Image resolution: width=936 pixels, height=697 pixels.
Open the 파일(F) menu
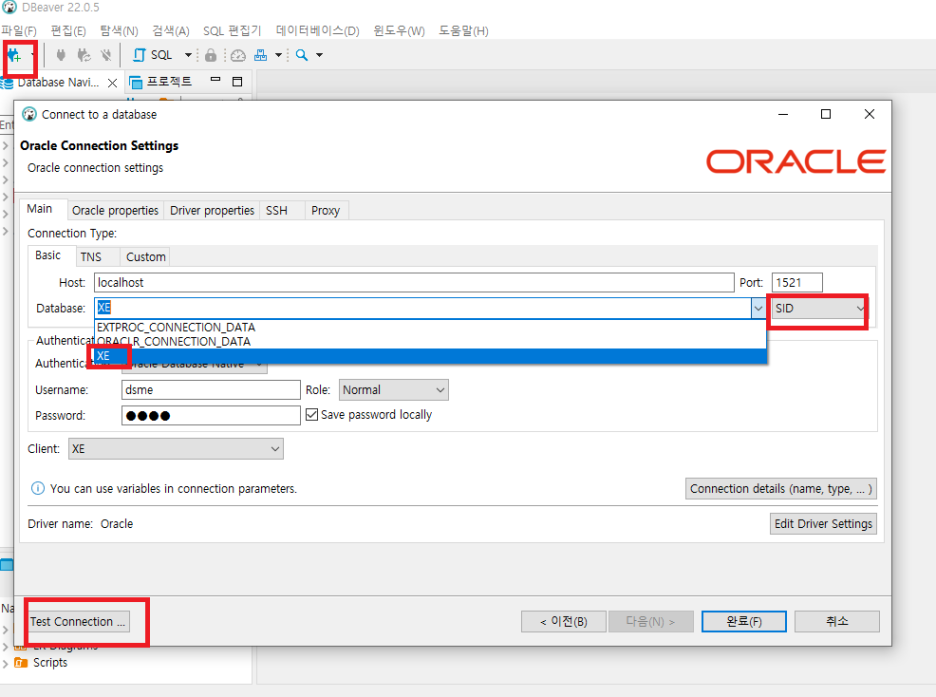pyautogui.click(x=19, y=30)
